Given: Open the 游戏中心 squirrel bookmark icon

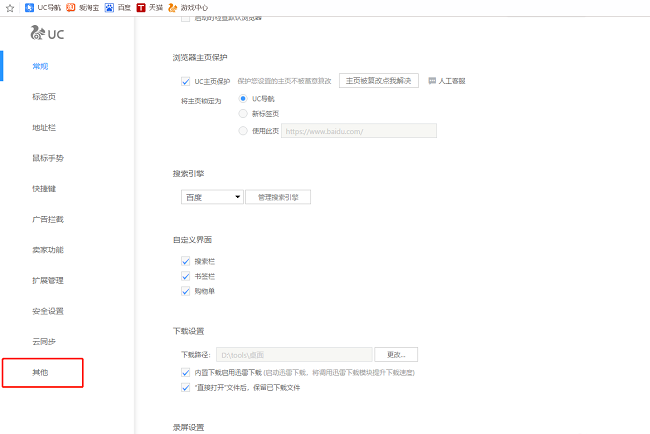Looking at the screenshot, I should coord(172,7).
